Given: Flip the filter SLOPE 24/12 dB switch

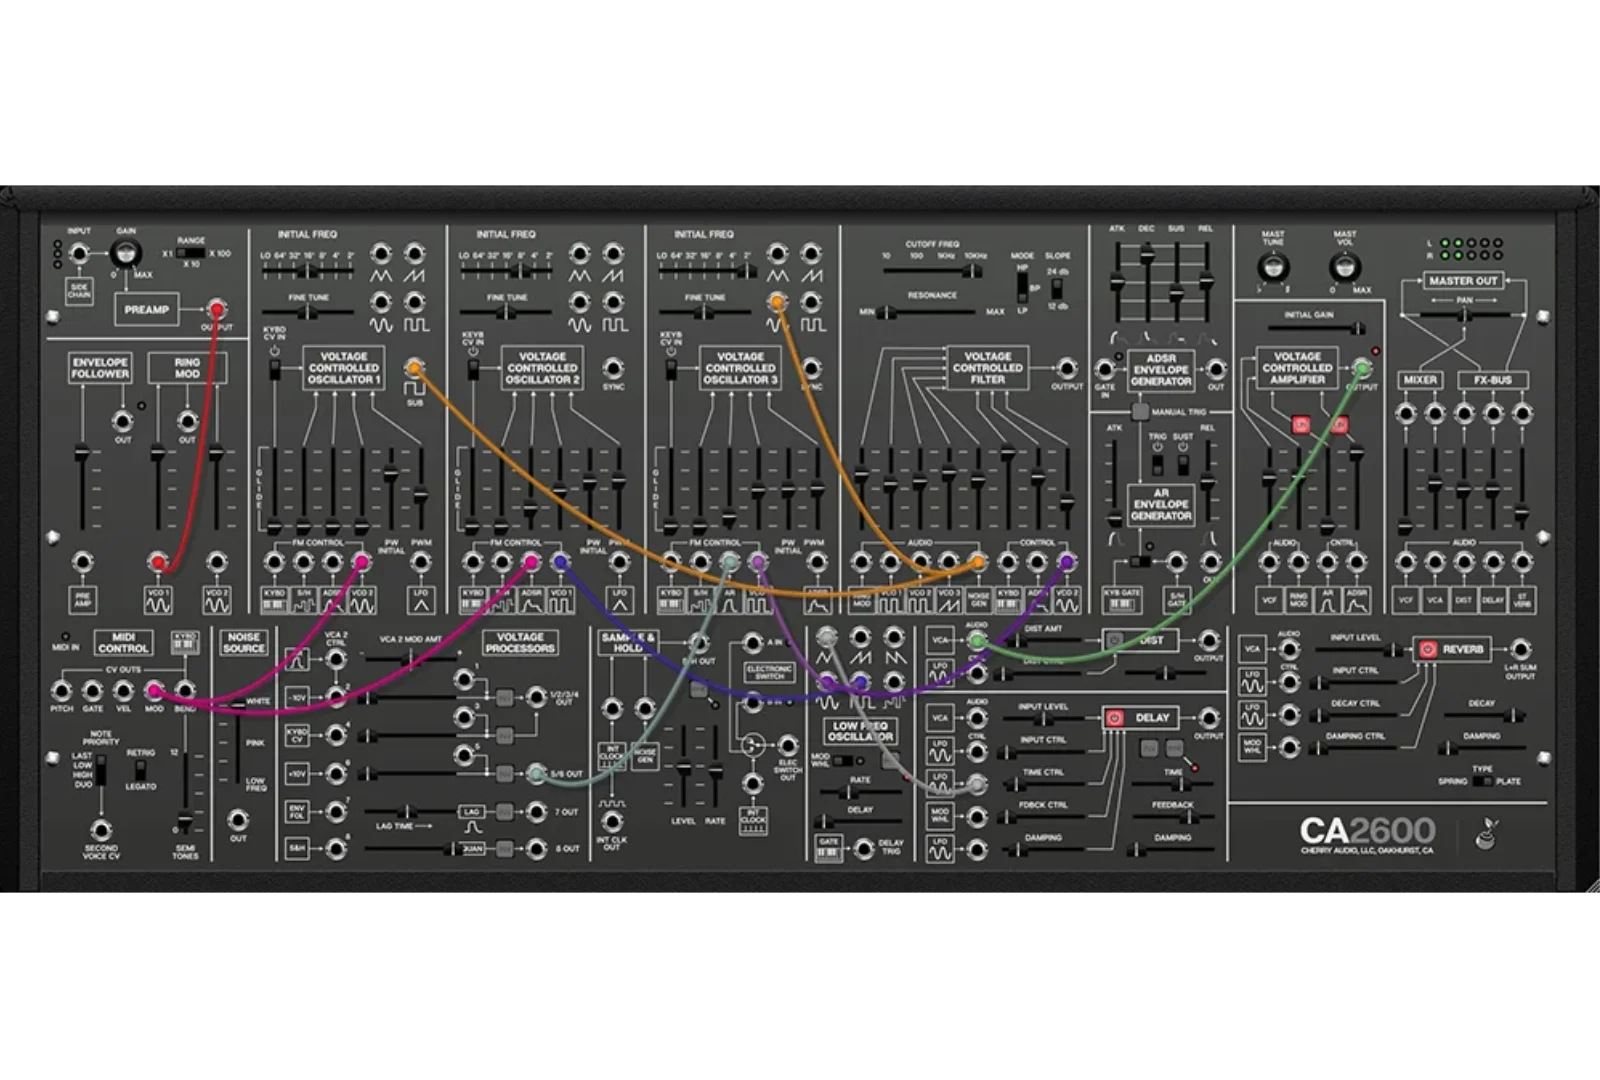Looking at the screenshot, I should [1055, 286].
